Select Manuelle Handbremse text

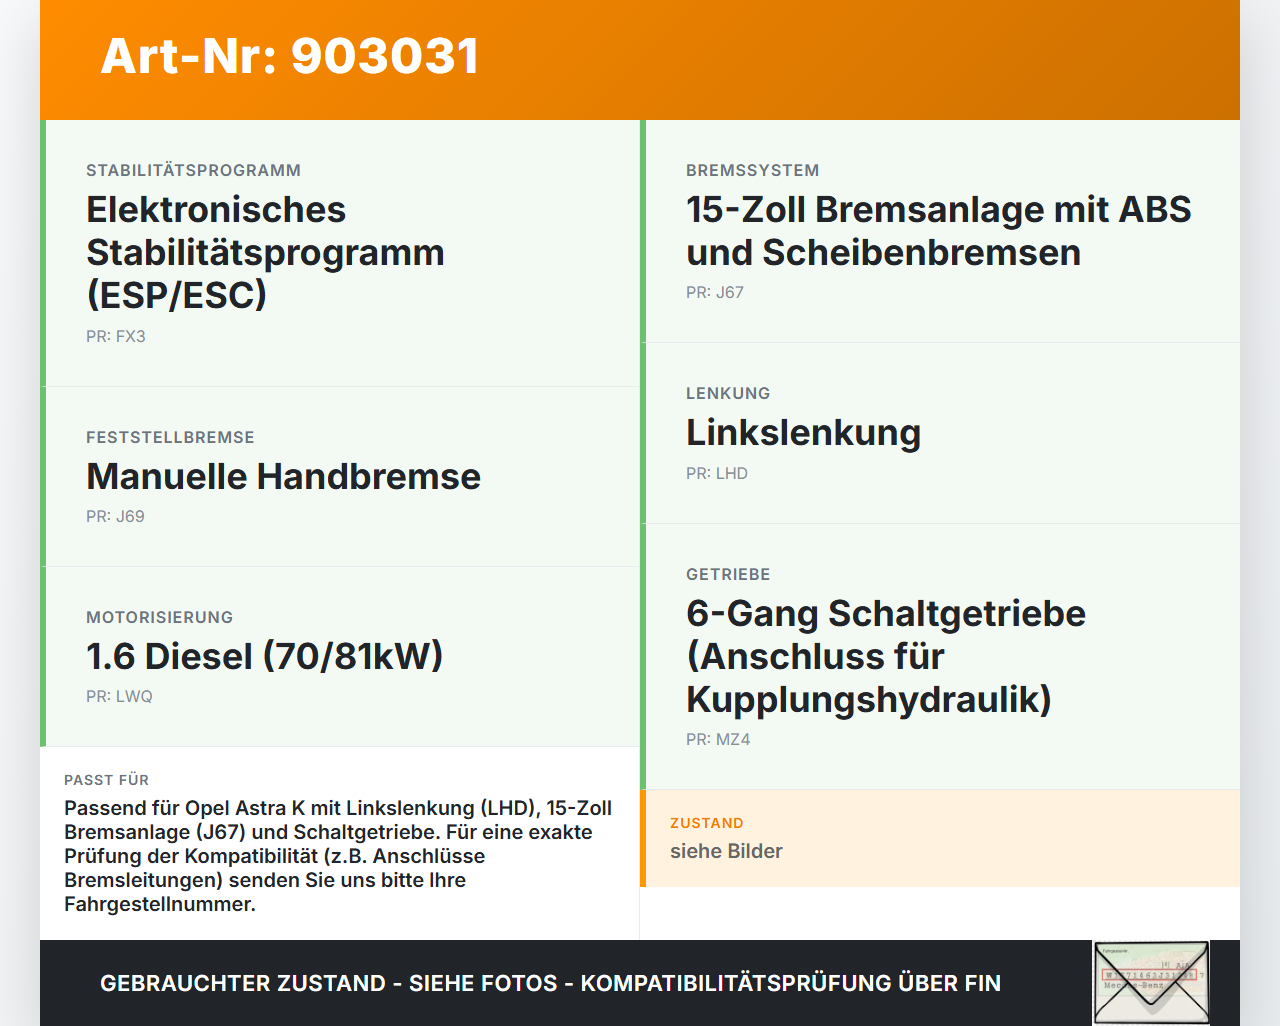click(x=283, y=476)
